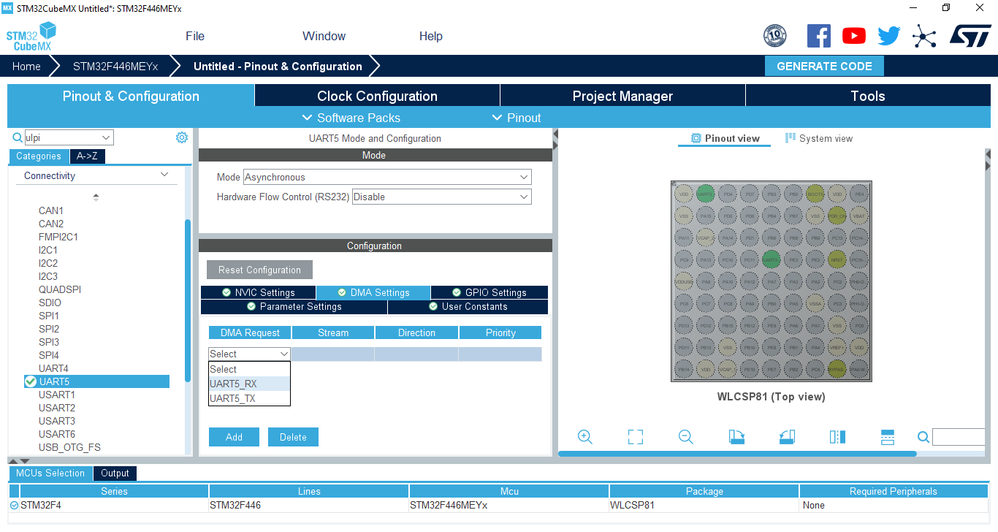The width and height of the screenshot is (998, 532).
Task: Zoom out of the pinout view
Action: click(685, 437)
